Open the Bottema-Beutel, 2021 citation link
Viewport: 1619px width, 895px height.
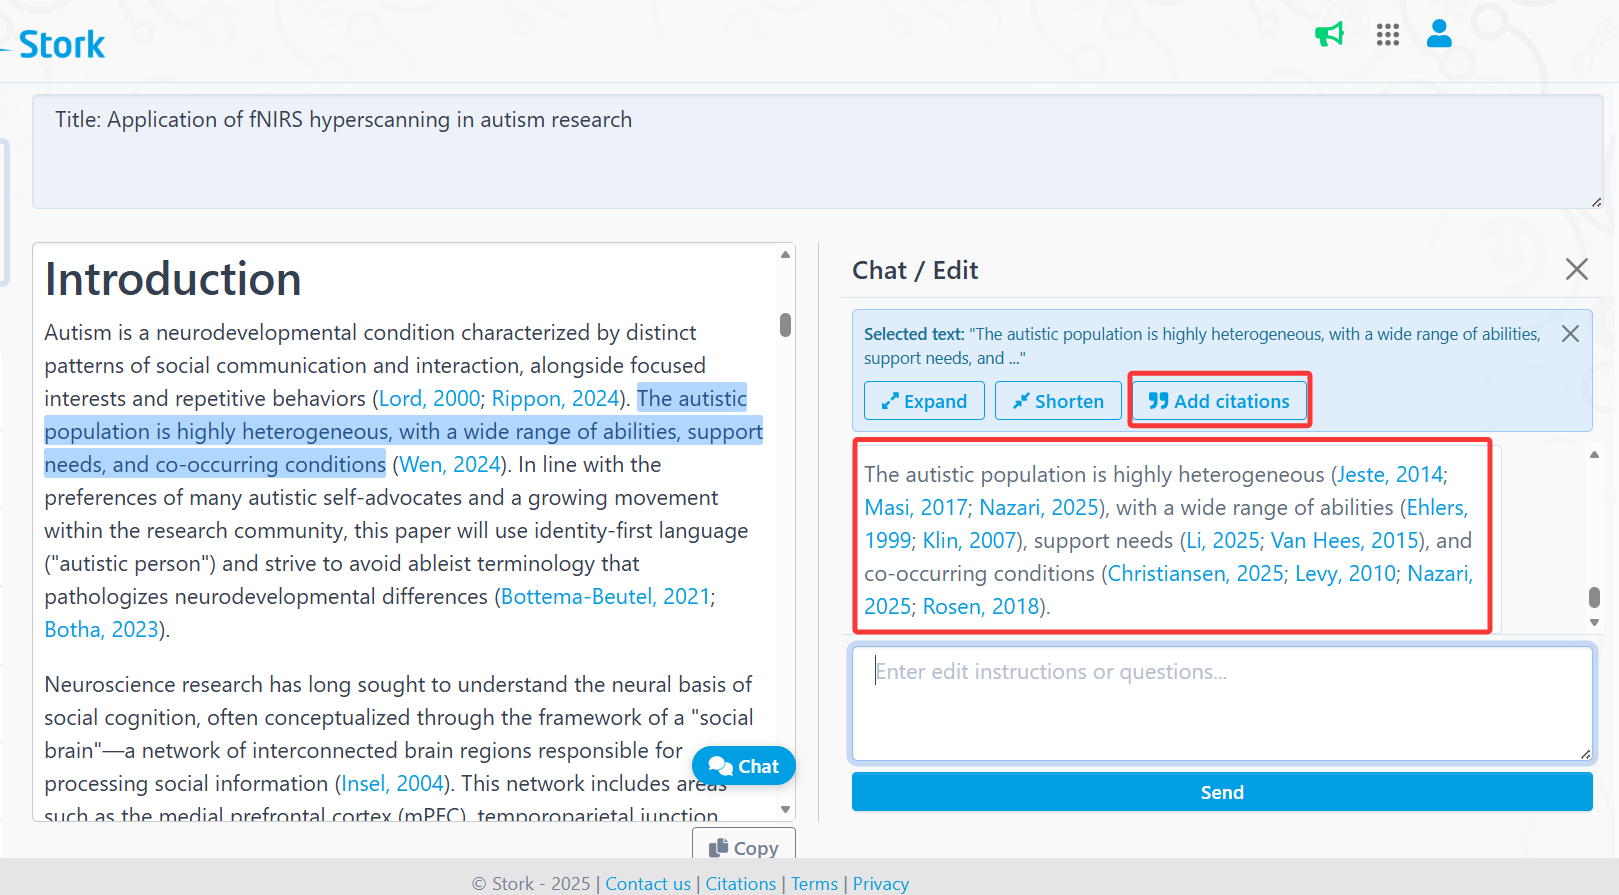(605, 597)
